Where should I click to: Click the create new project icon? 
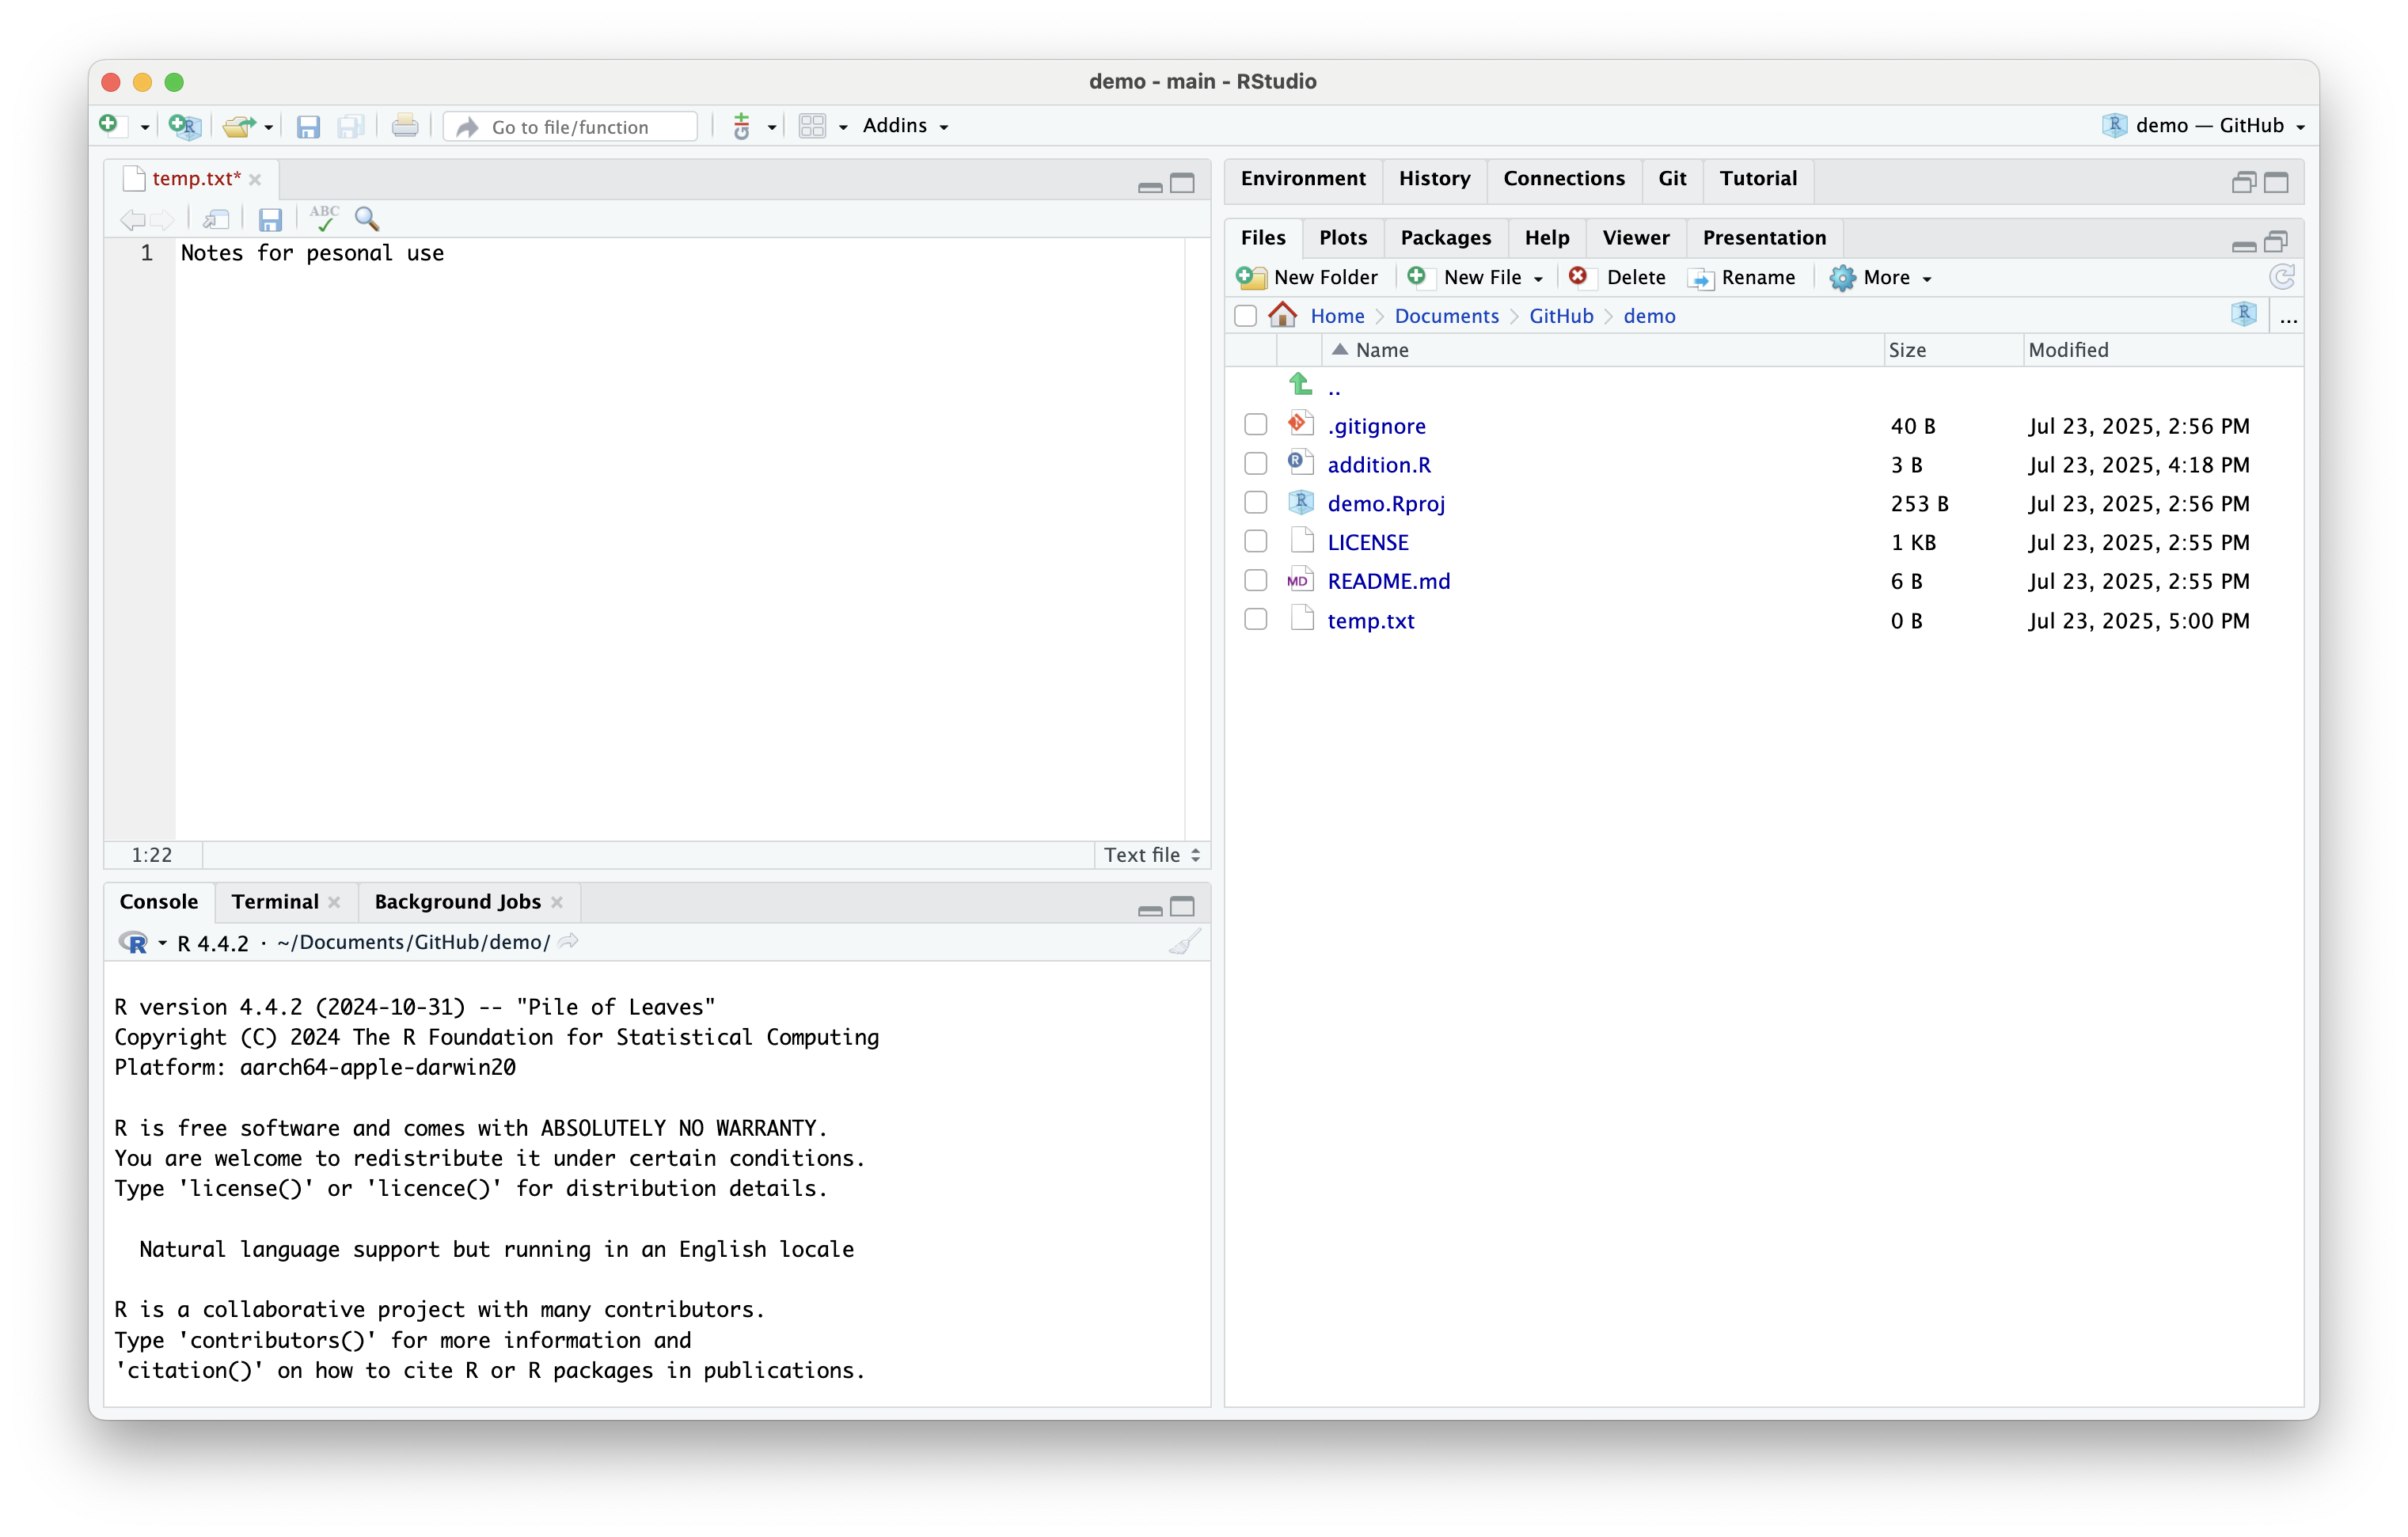pos(185,126)
